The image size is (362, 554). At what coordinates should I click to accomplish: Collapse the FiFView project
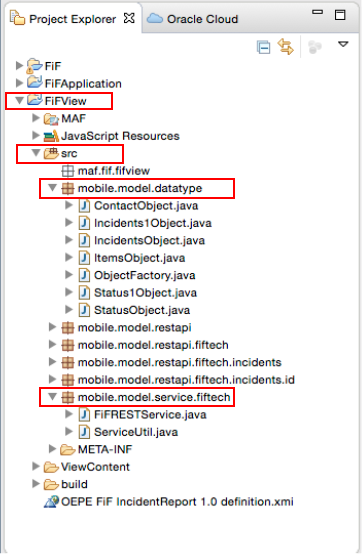[x=19, y=101]
